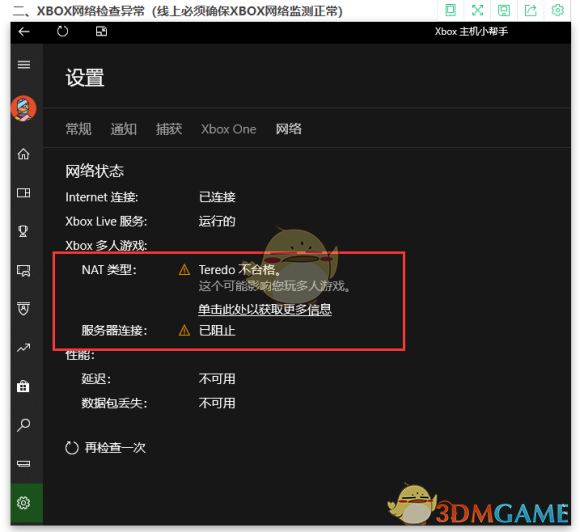Click the 服务器连接 warning icon
The width and height of the screenshot is (580, 532).
coord(184,330)
